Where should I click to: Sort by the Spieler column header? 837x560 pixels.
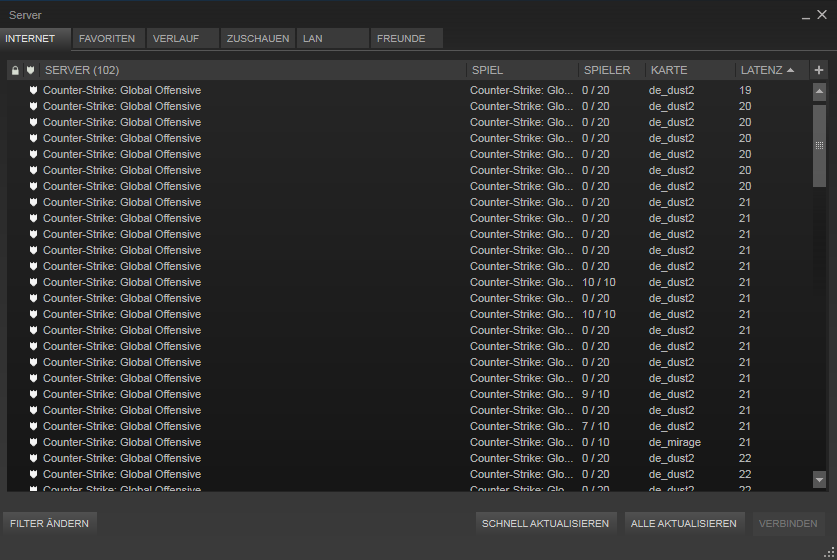pyautogui.click(x=612, y=70)
